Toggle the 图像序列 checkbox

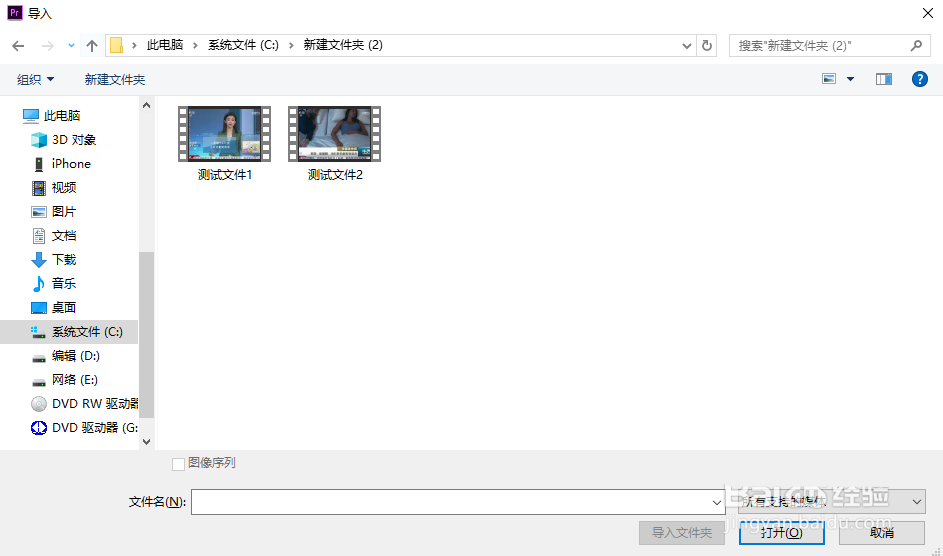179,463
